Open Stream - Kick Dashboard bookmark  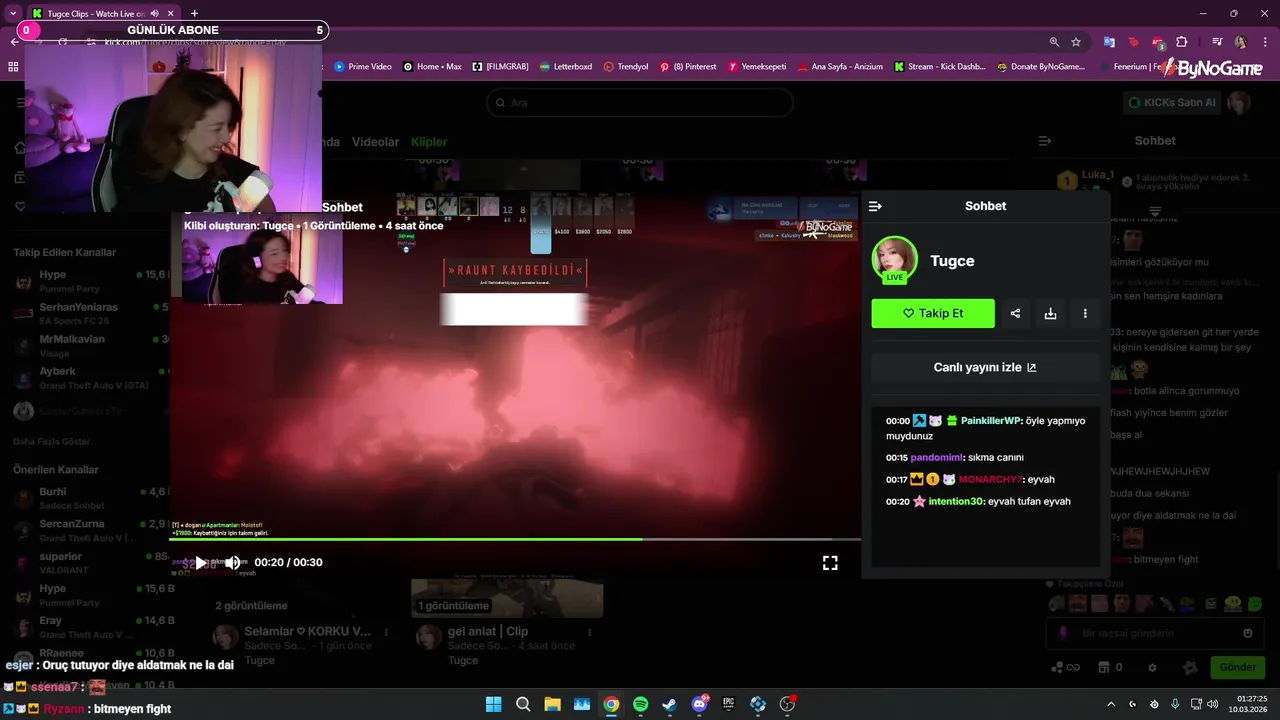[940, 67]
